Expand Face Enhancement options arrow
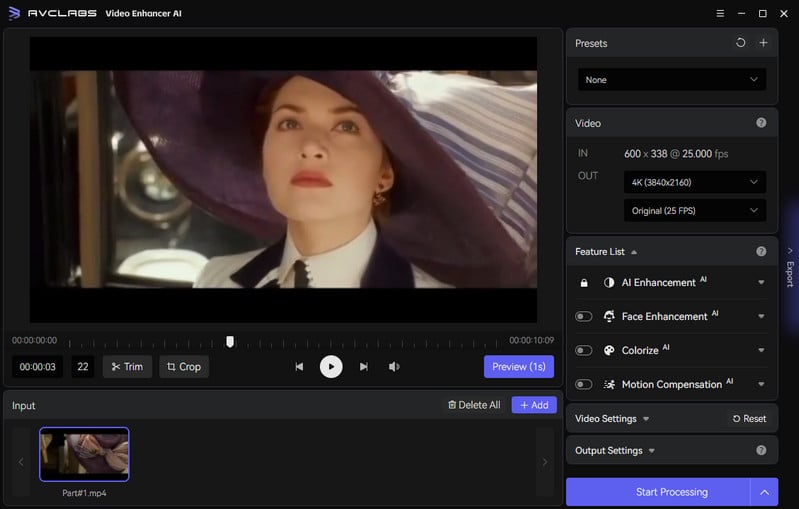Screen dimensions: 799x509 coord(761,316)
